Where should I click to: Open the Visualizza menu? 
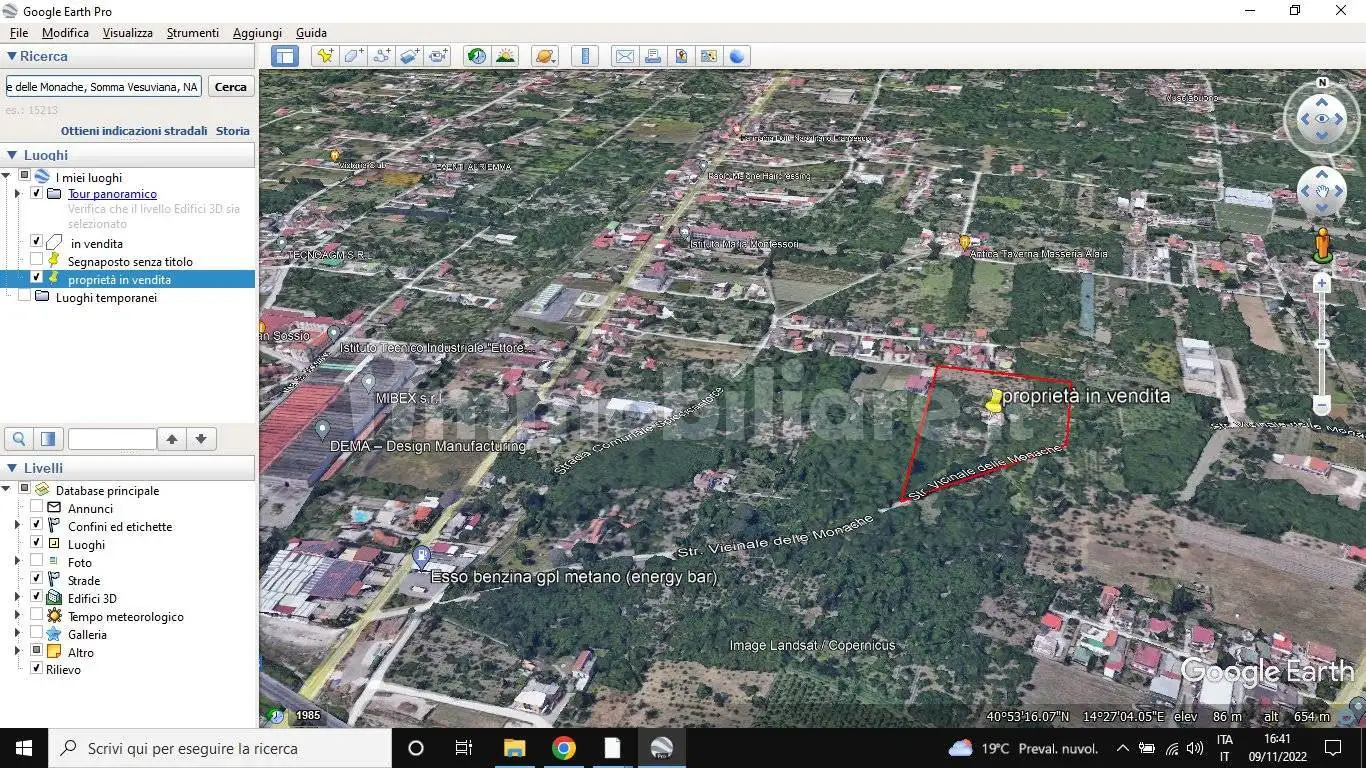(128, 33)
